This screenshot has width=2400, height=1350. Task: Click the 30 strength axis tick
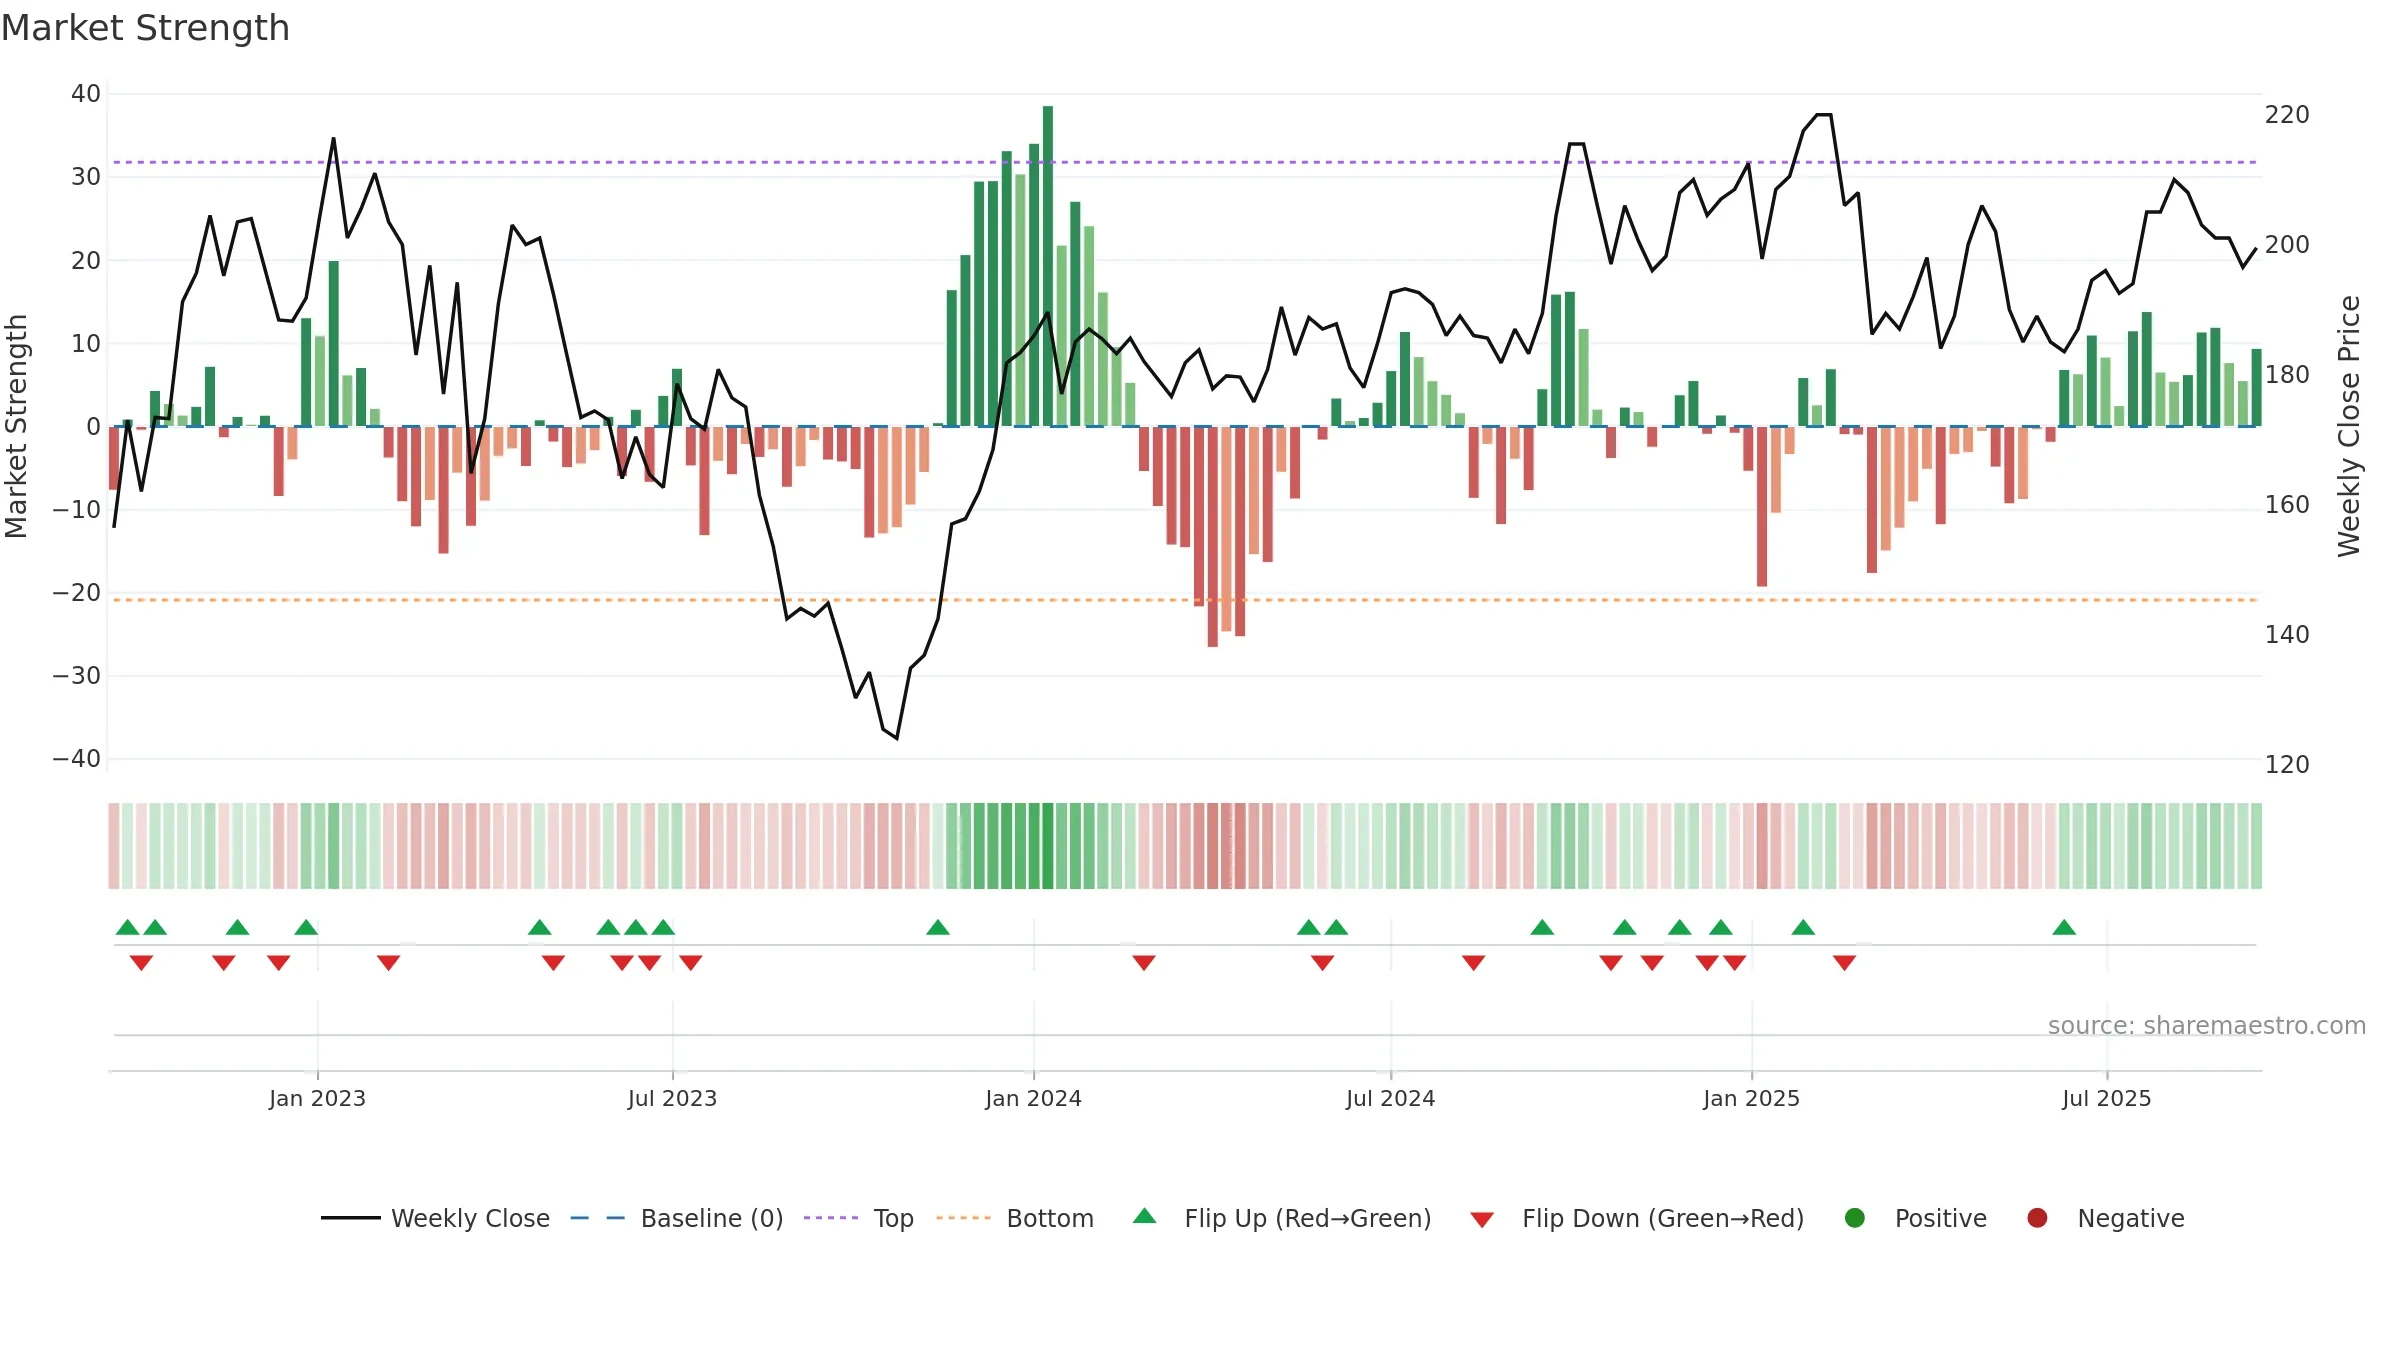coord(86,177)
